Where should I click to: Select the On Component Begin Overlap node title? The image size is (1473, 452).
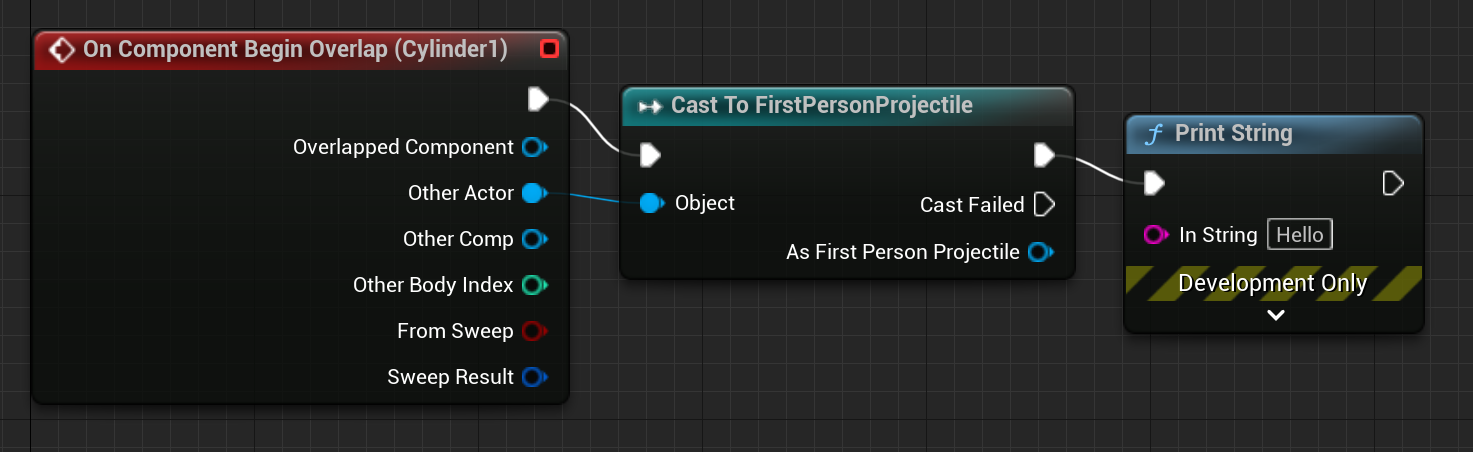click(x=295, y=49)
